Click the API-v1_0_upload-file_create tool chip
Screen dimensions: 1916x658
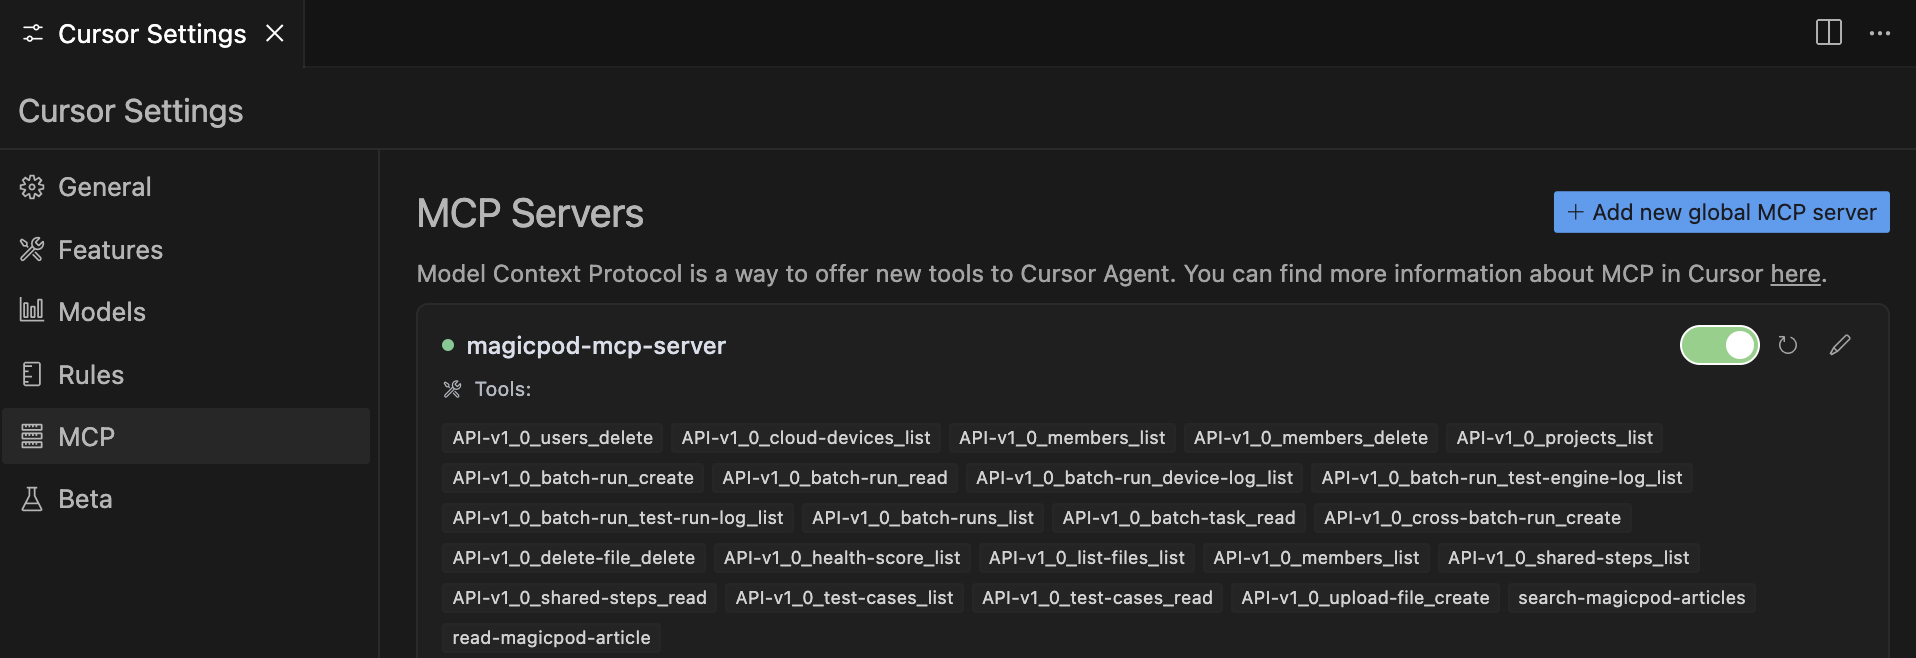tap(1365, 598)
